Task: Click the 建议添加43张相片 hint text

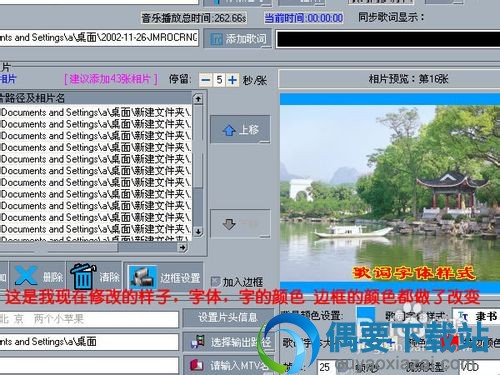Action: tap(111, 79)
